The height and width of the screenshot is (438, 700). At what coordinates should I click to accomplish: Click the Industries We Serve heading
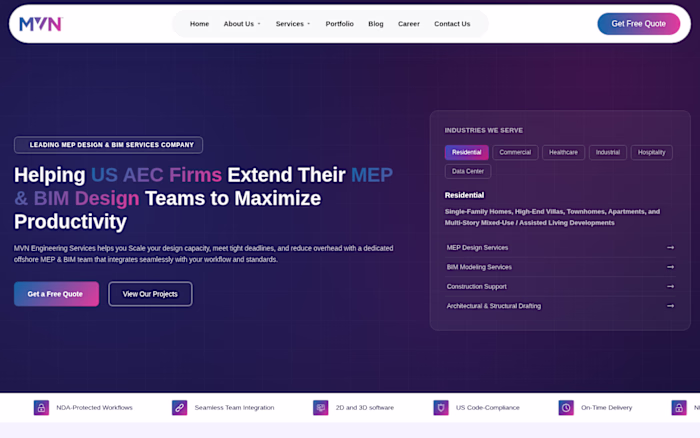coord(483,130)
